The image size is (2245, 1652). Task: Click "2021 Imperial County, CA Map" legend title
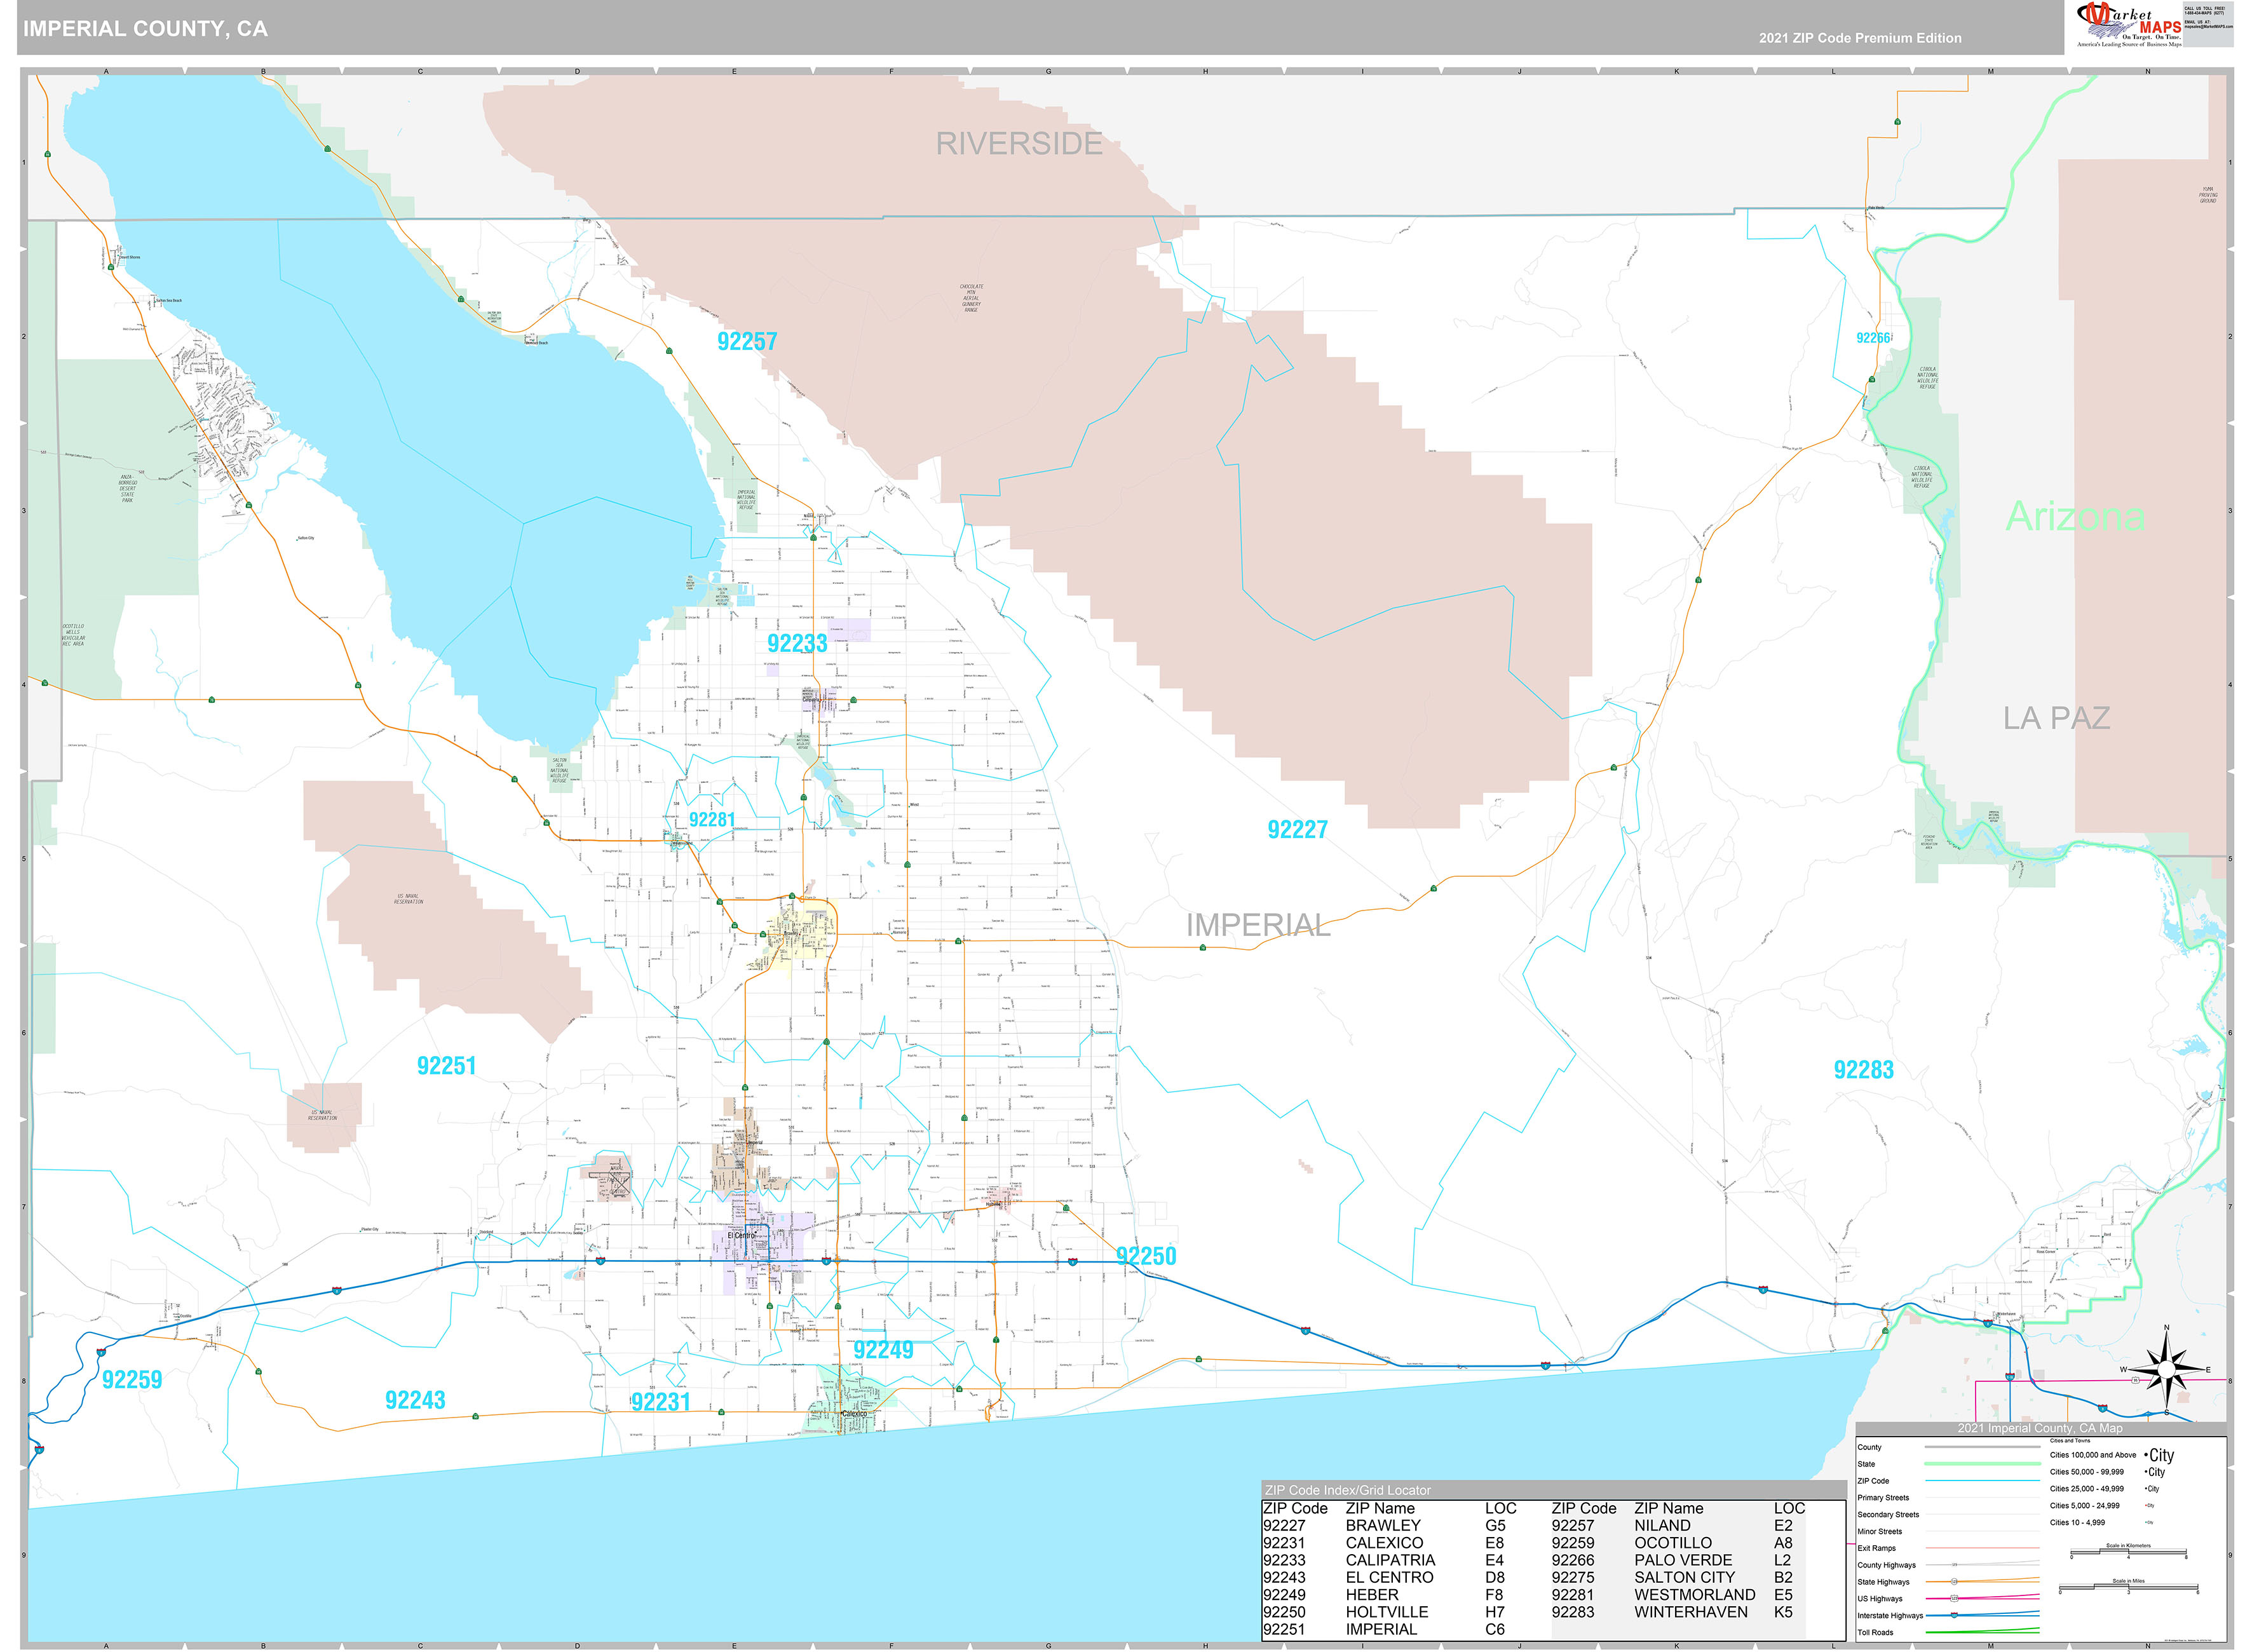pyautogui.click(x=2040, y=1428)
